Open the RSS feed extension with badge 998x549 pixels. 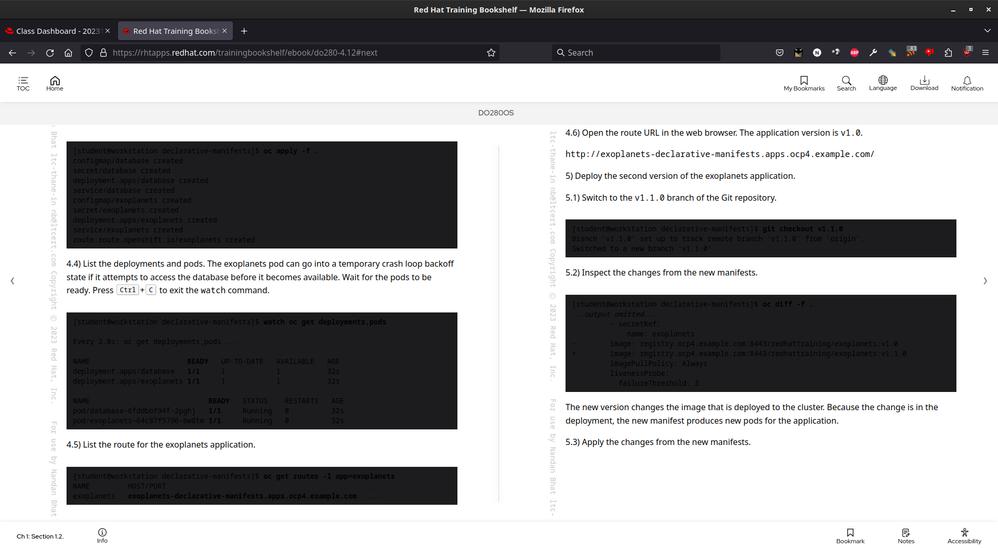[x=911, y=52]
